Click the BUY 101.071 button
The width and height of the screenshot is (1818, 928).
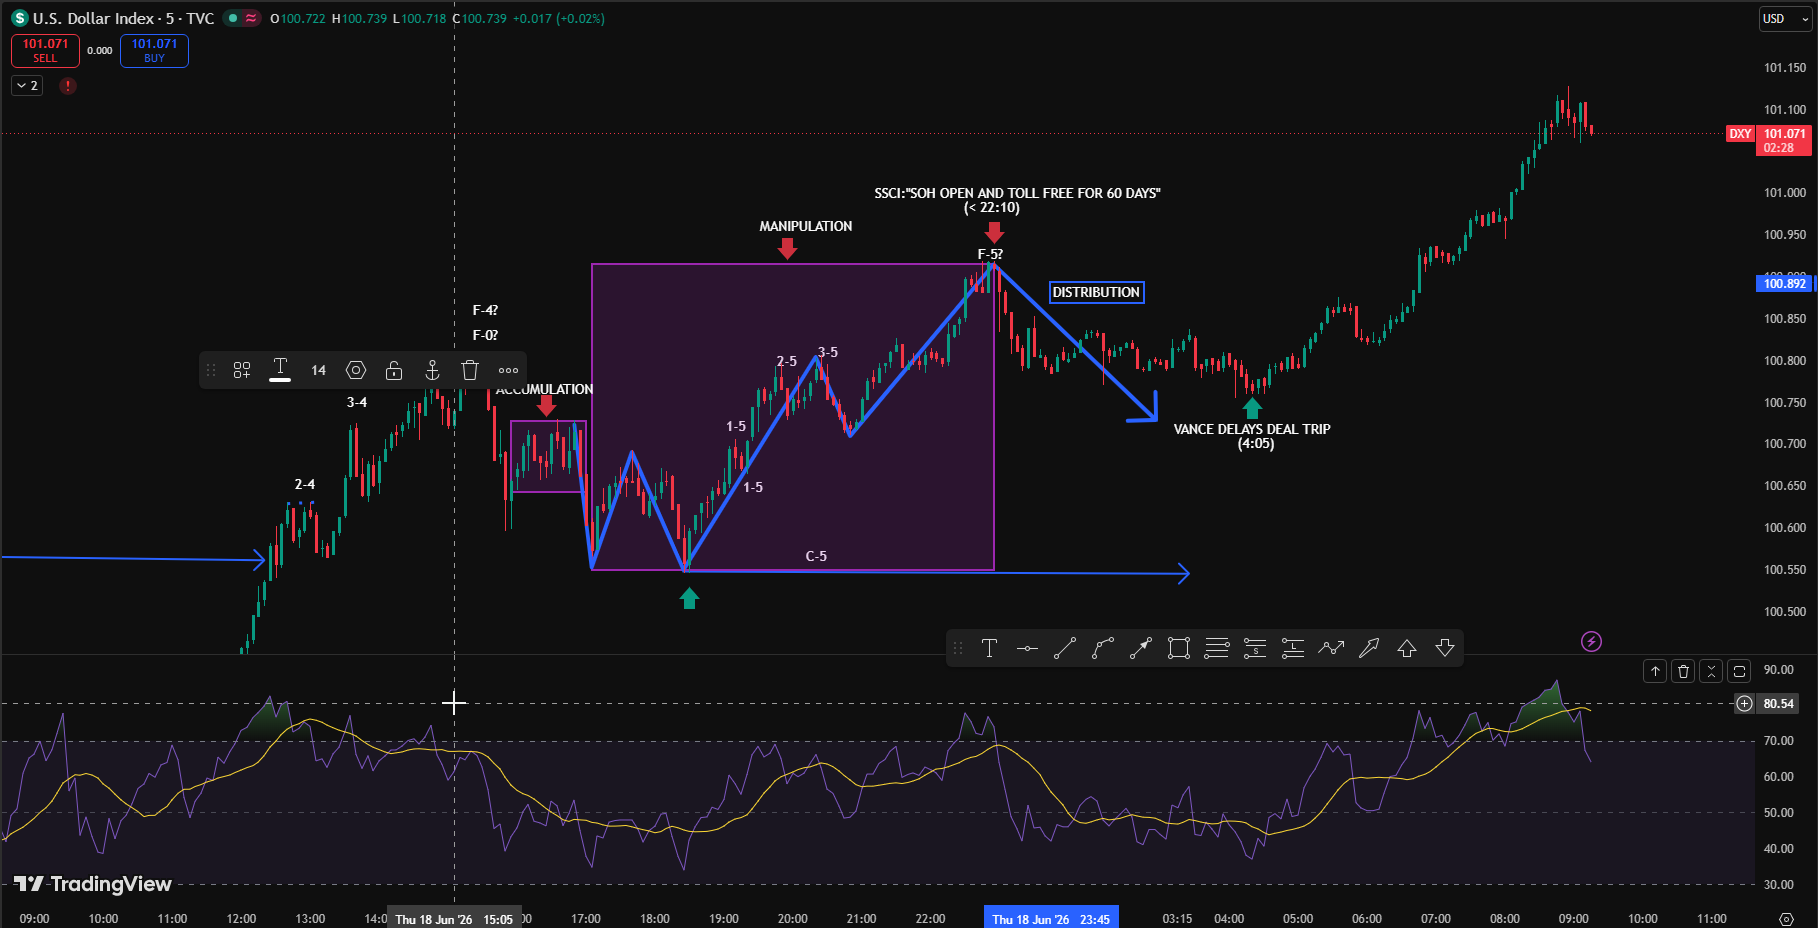[154, 51]
